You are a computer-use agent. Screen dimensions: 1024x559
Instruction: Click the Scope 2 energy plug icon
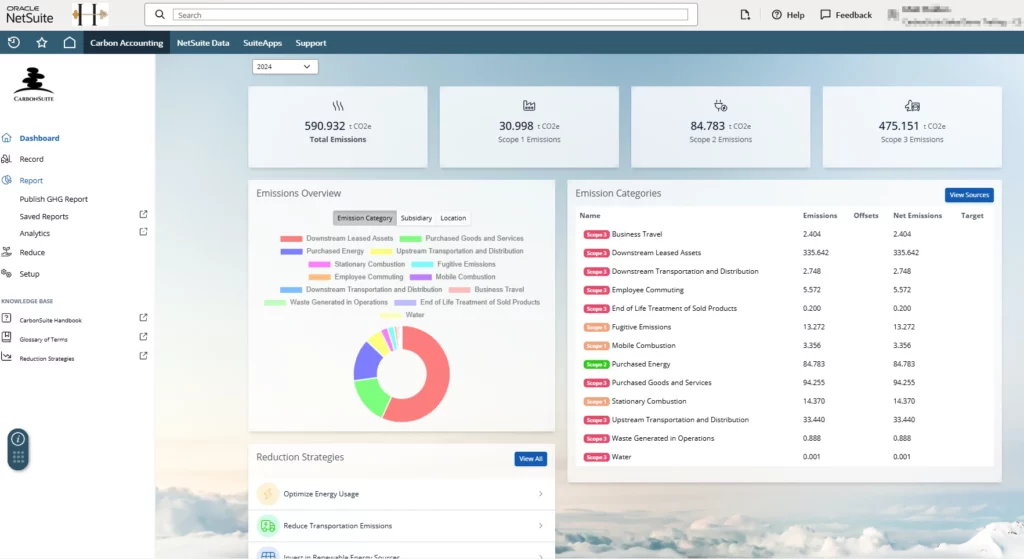point(720,106)
